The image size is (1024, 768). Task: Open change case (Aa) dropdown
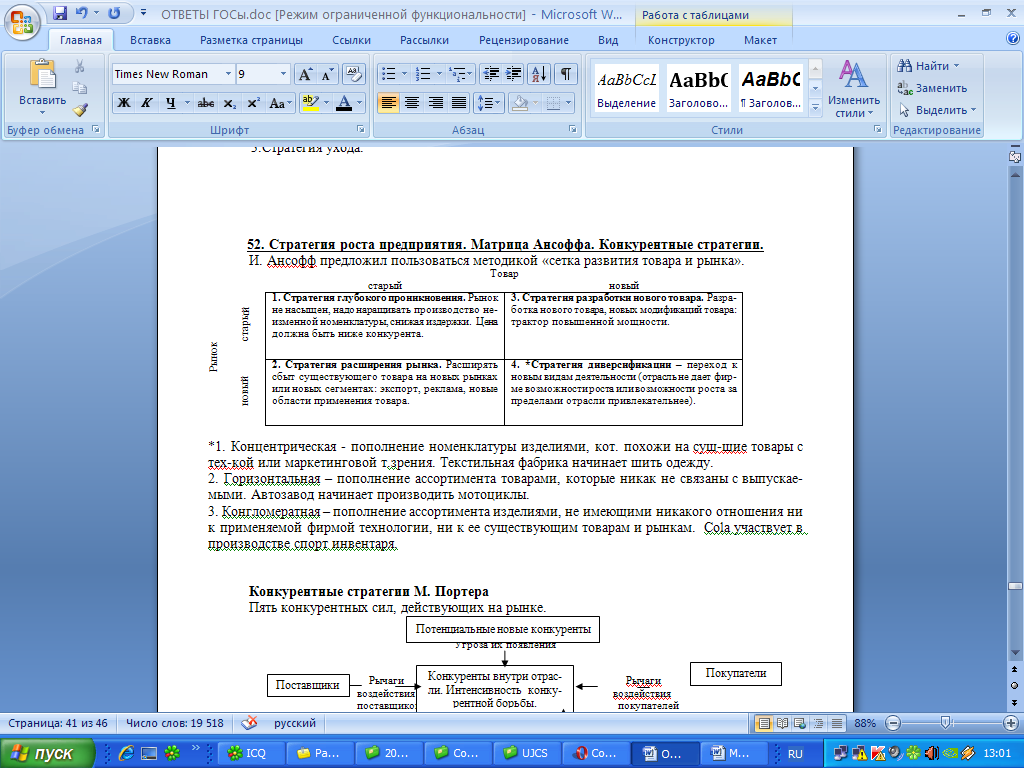click(280, 103)
